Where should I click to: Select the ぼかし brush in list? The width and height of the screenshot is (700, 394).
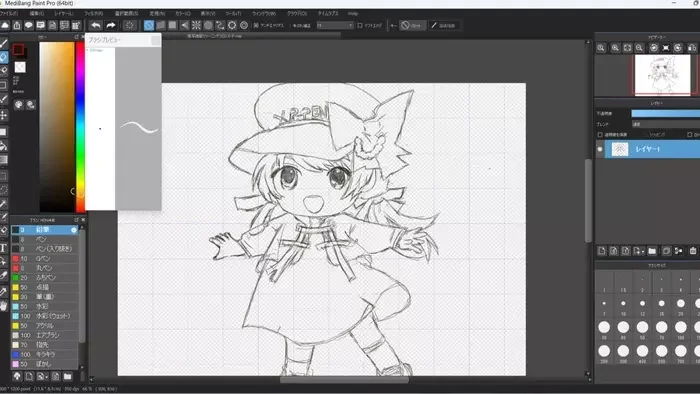point(45,364)
